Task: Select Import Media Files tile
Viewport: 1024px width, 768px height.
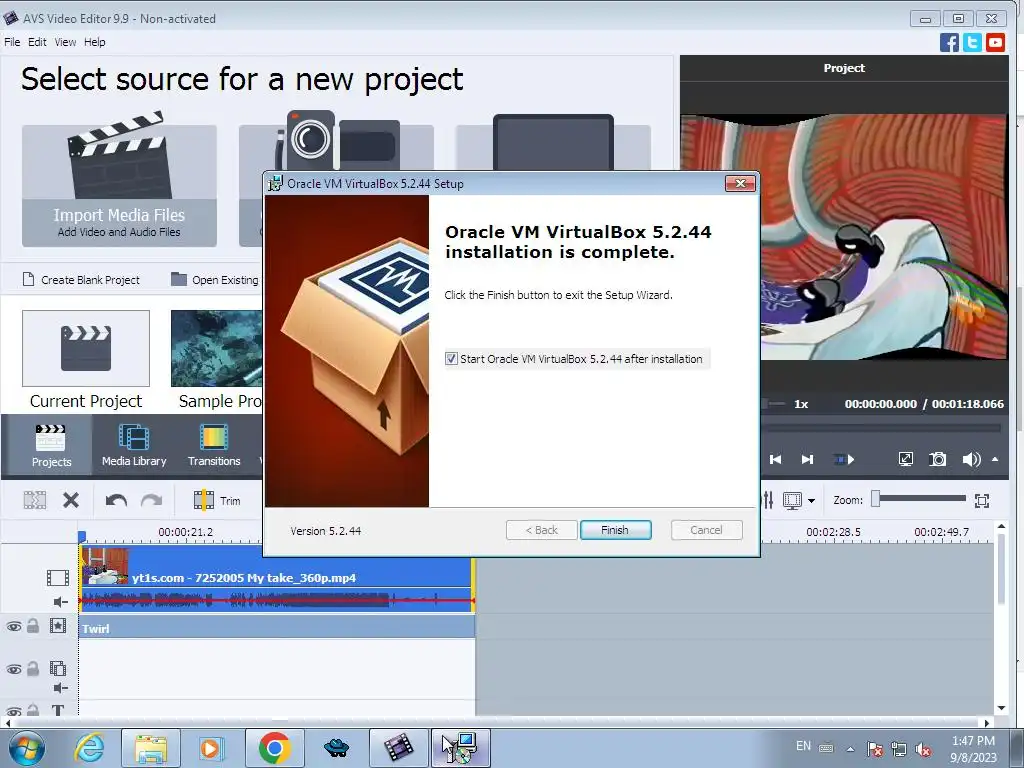Action: (x=120, y=185)
